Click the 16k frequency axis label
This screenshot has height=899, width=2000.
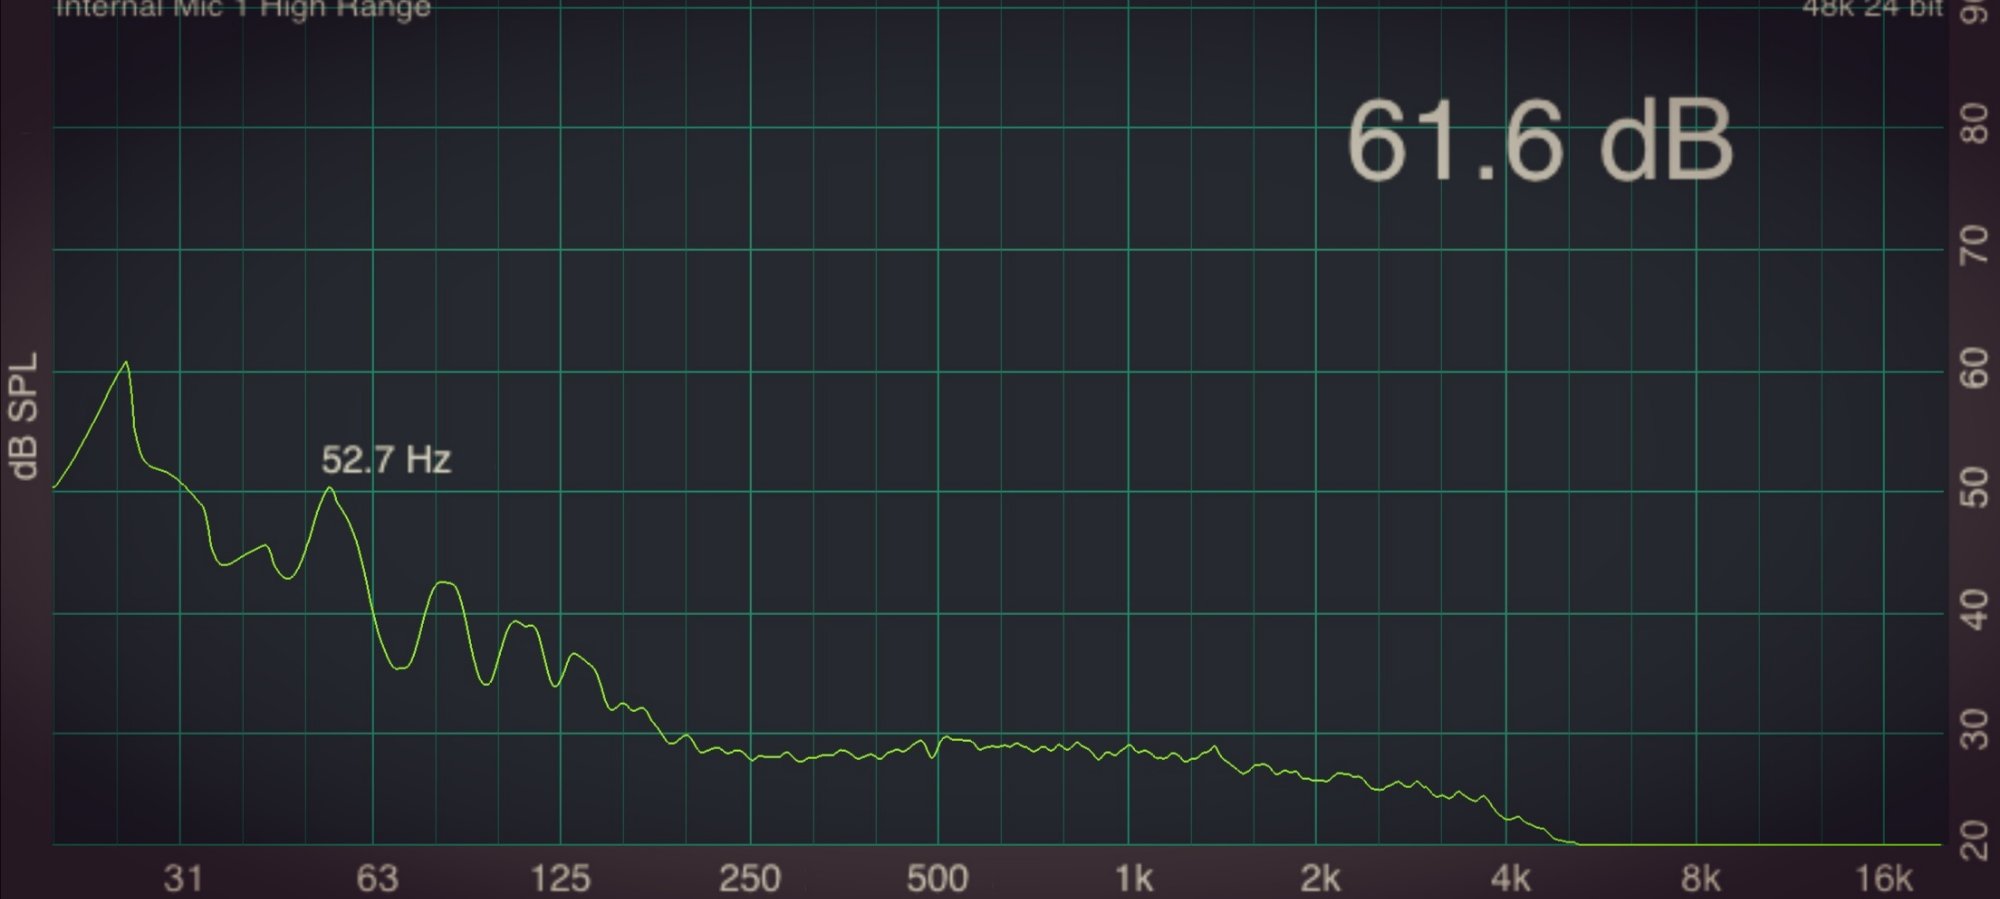click(x=1884, y=878)
